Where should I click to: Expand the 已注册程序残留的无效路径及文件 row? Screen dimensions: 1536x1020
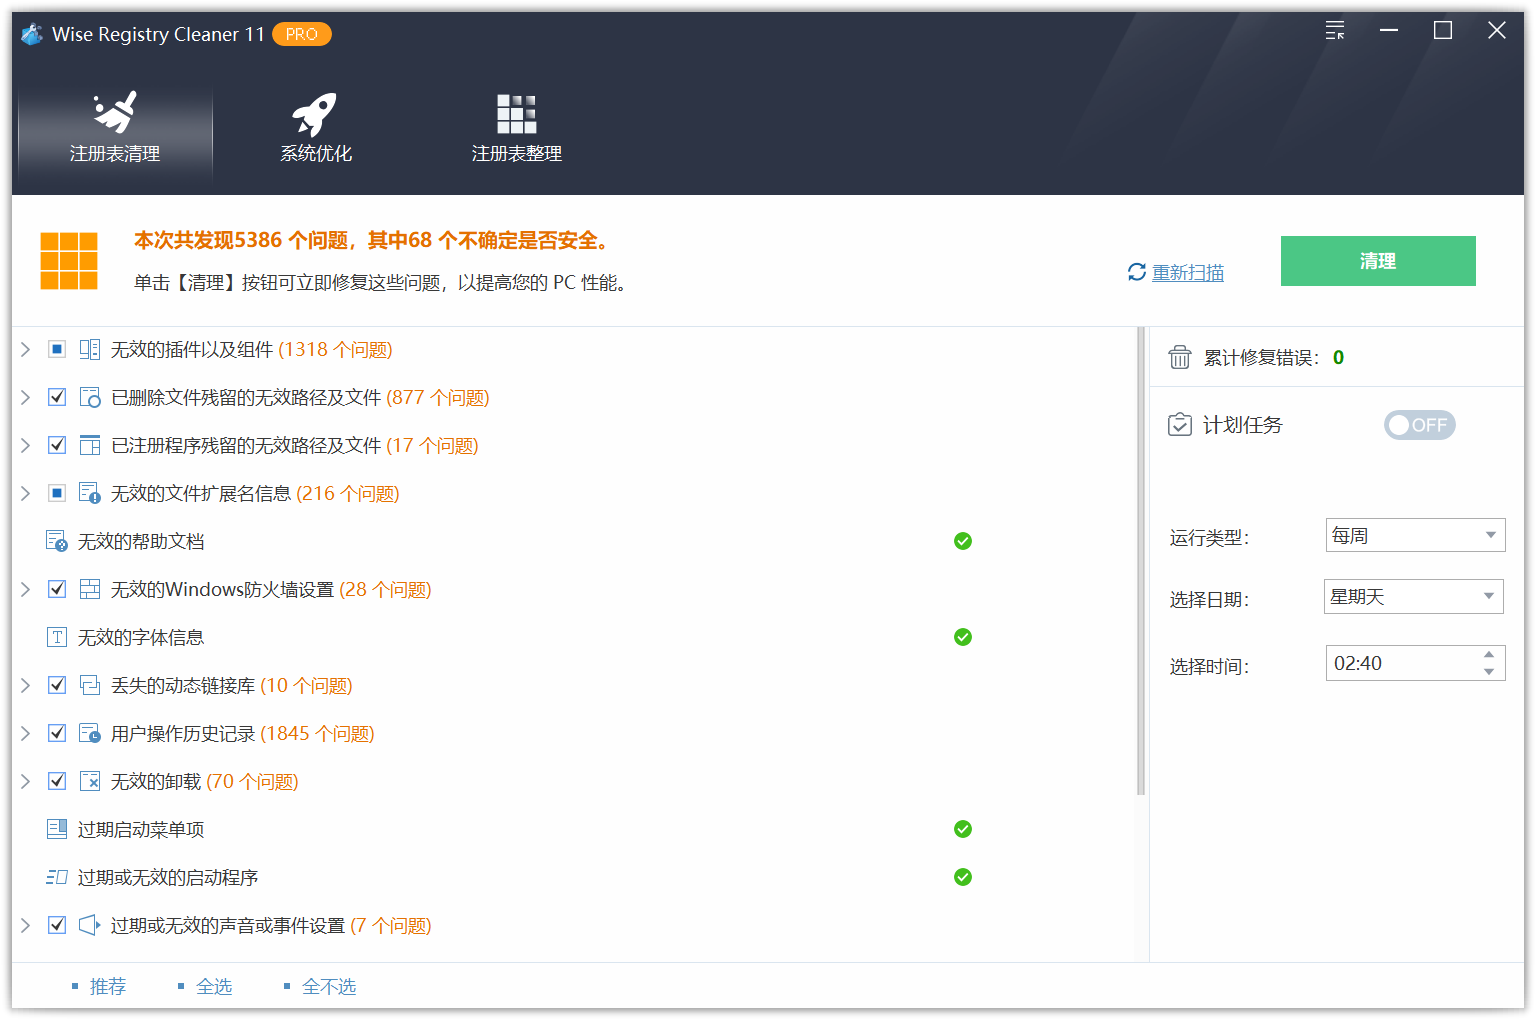point(26,445)
